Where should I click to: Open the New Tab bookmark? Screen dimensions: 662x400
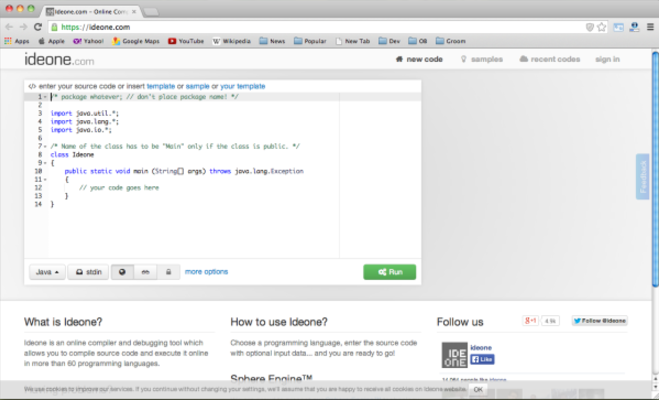coord(353,41)
